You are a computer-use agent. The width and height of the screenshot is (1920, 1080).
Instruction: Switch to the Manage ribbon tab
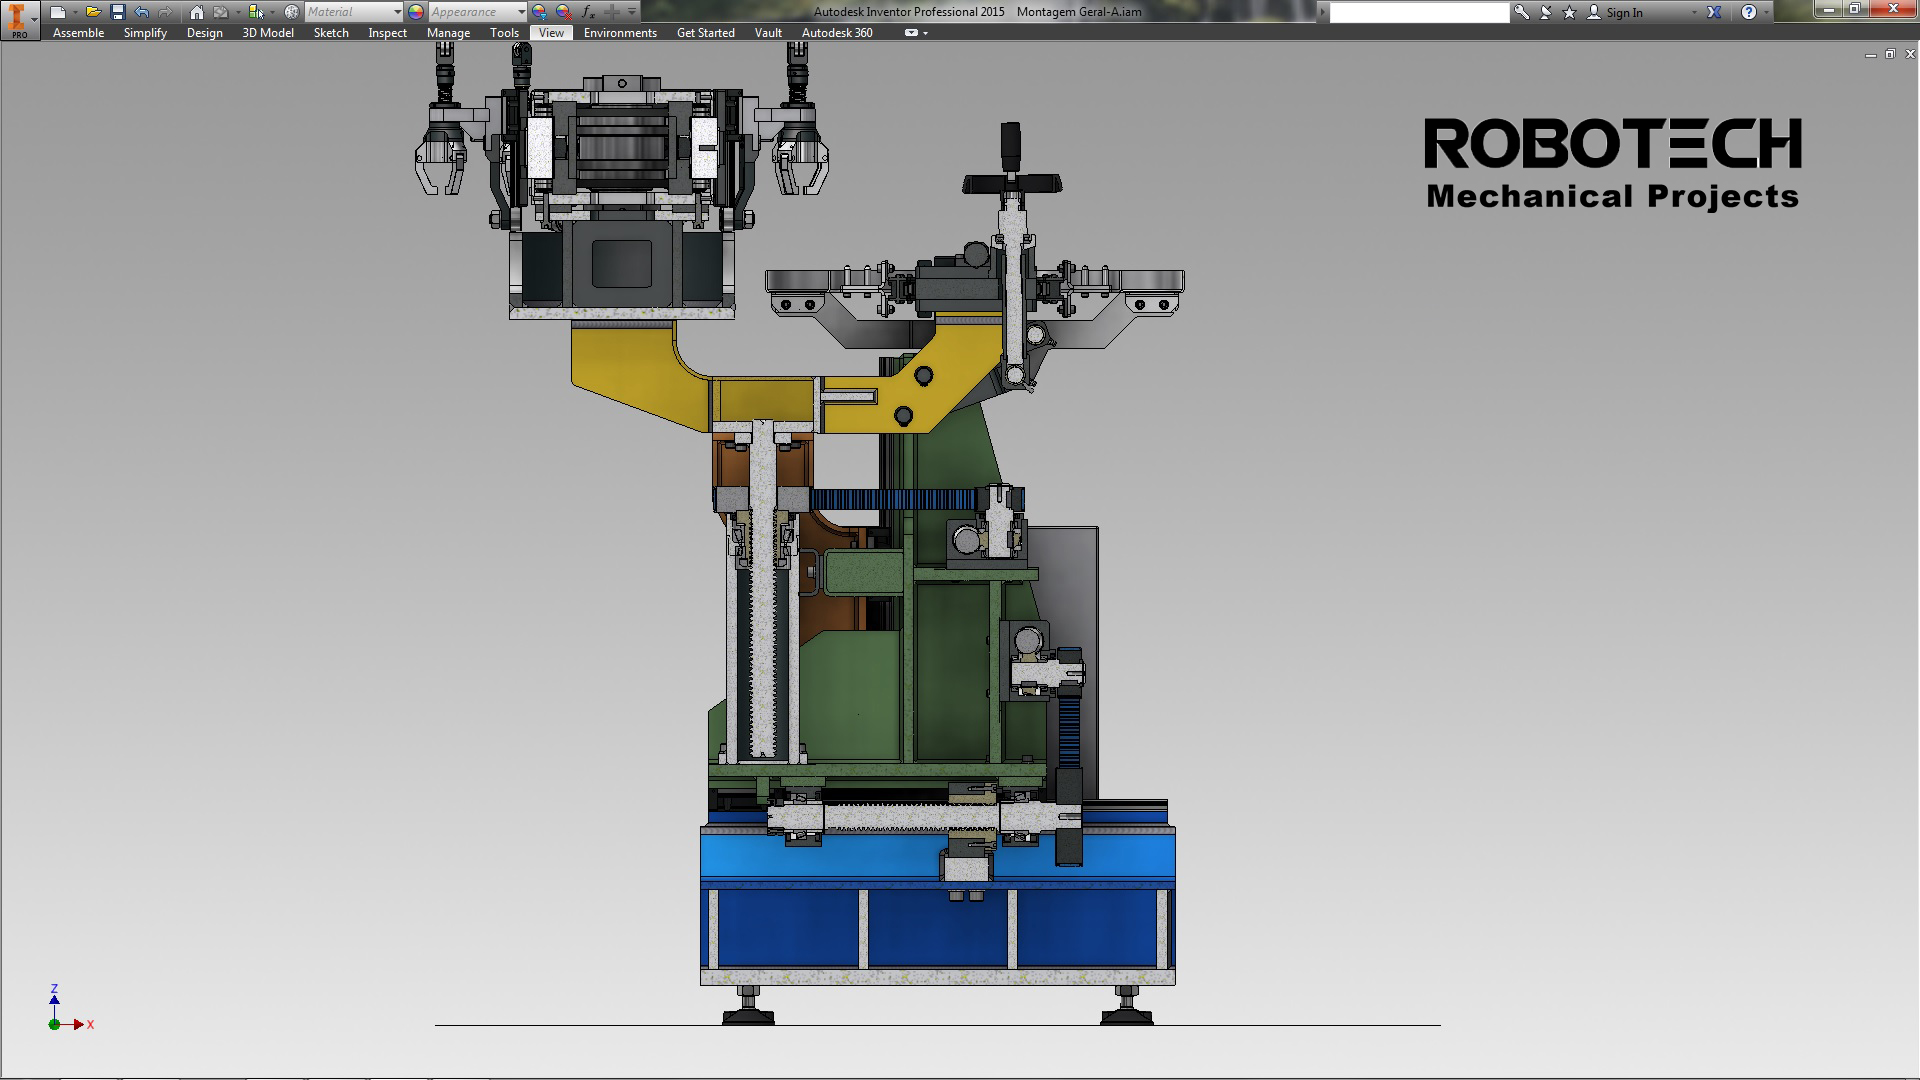[448, 33]
